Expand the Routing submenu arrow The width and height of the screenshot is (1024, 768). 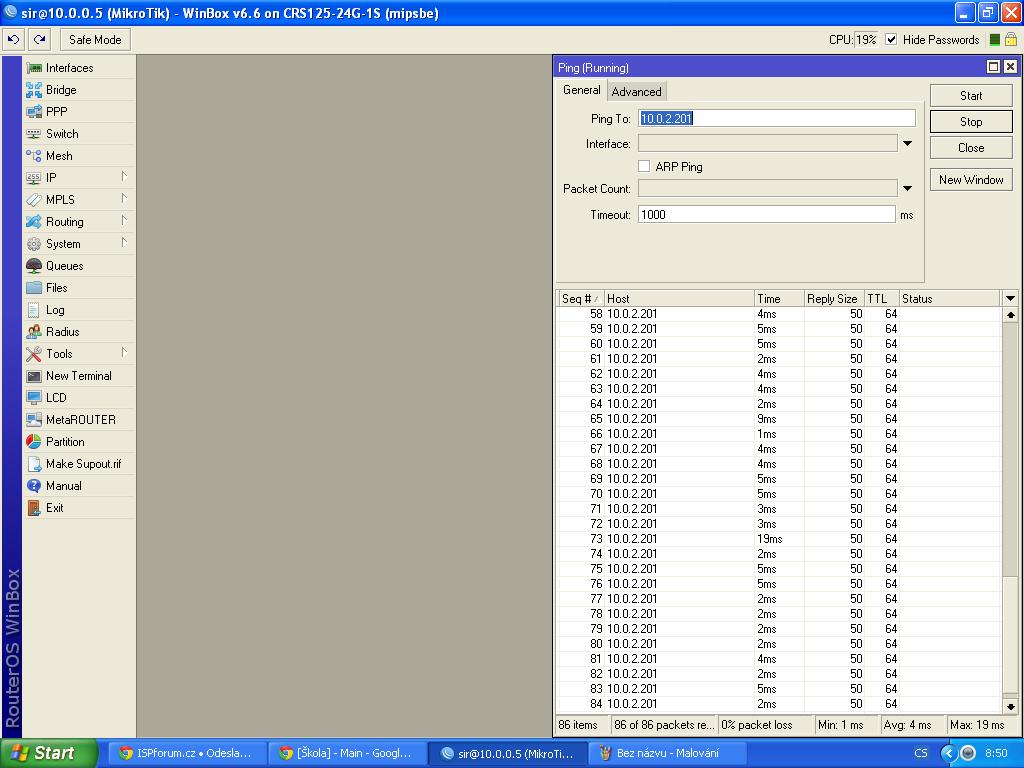124,221
